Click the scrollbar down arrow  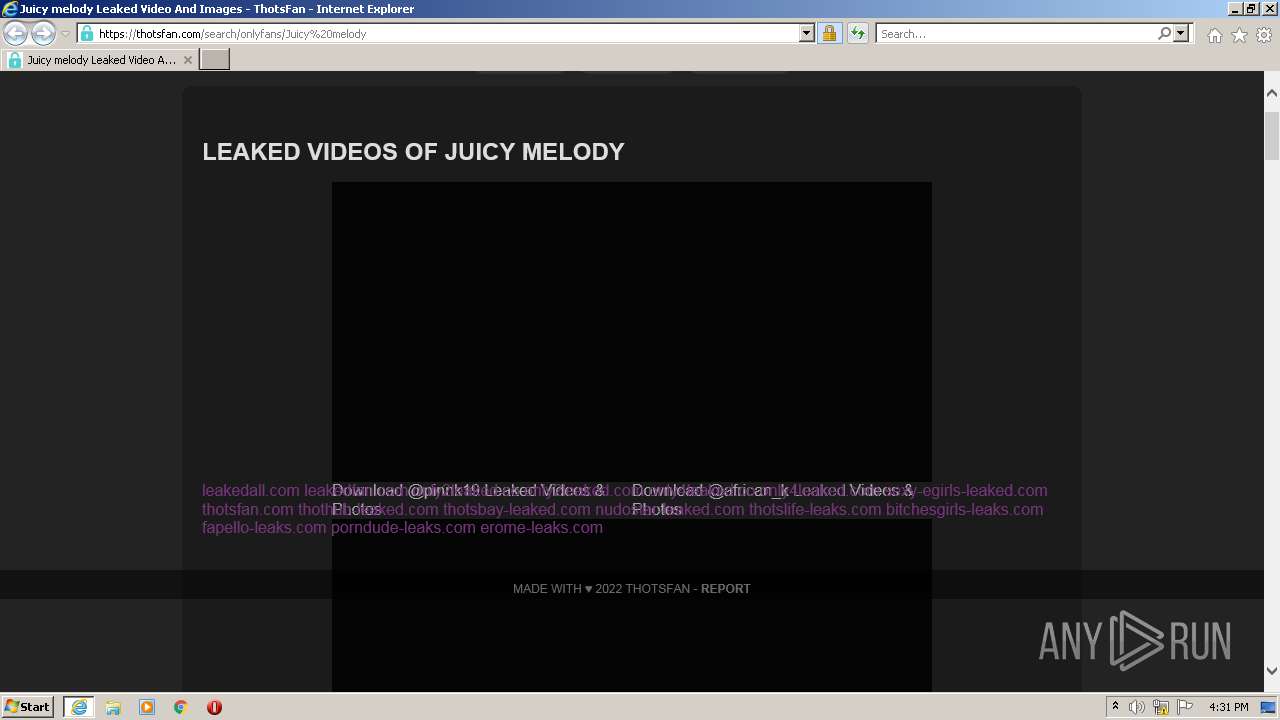coord(1272,671)
